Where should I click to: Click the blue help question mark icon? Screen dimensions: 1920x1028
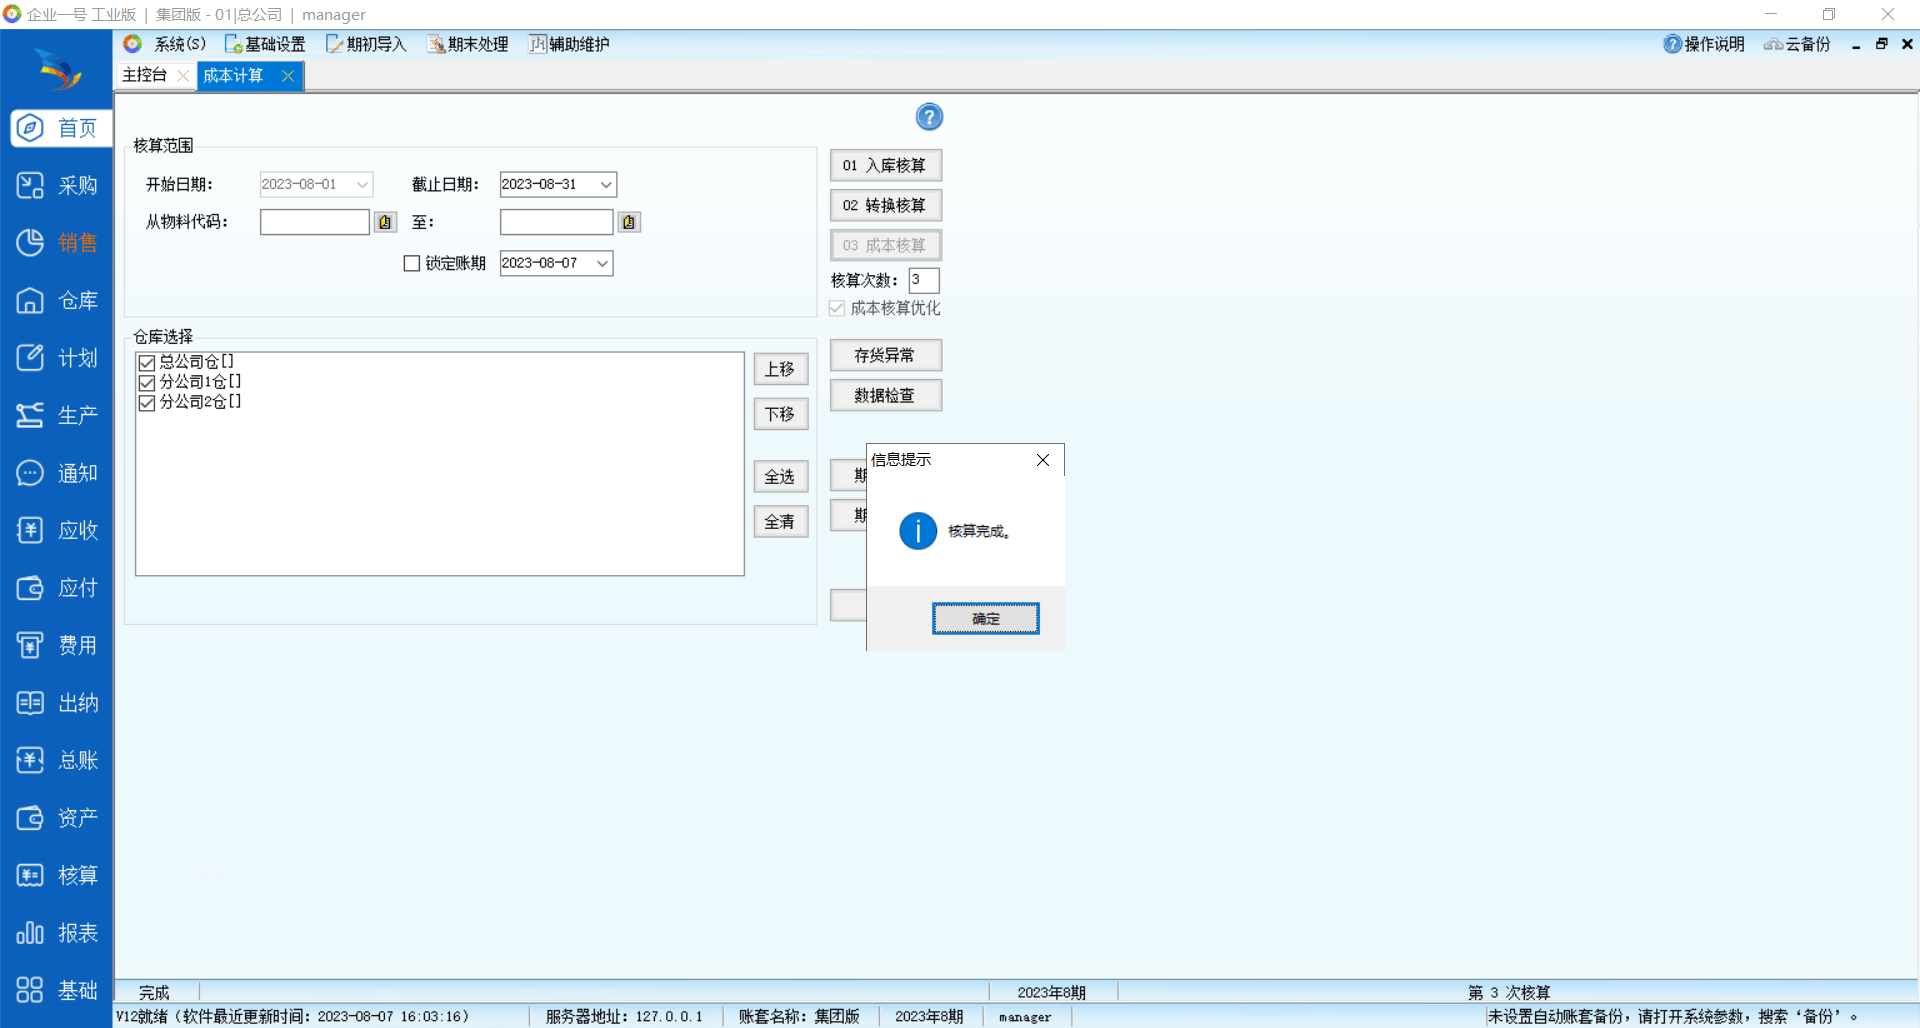(929, 117)
